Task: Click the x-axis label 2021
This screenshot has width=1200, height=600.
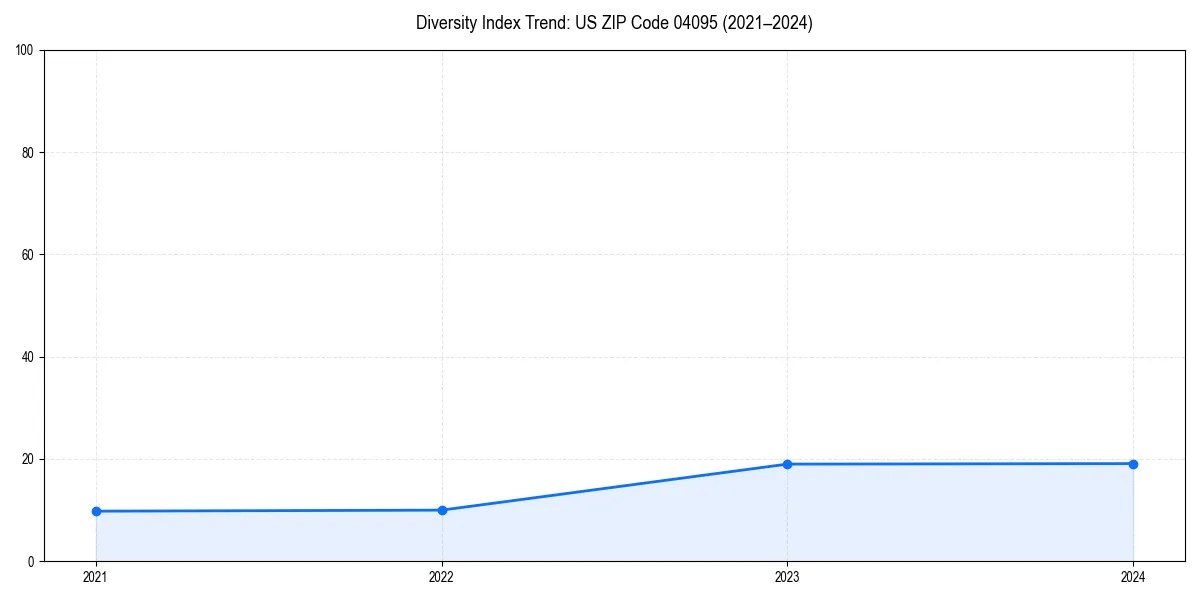Action: tap(96, 577)
